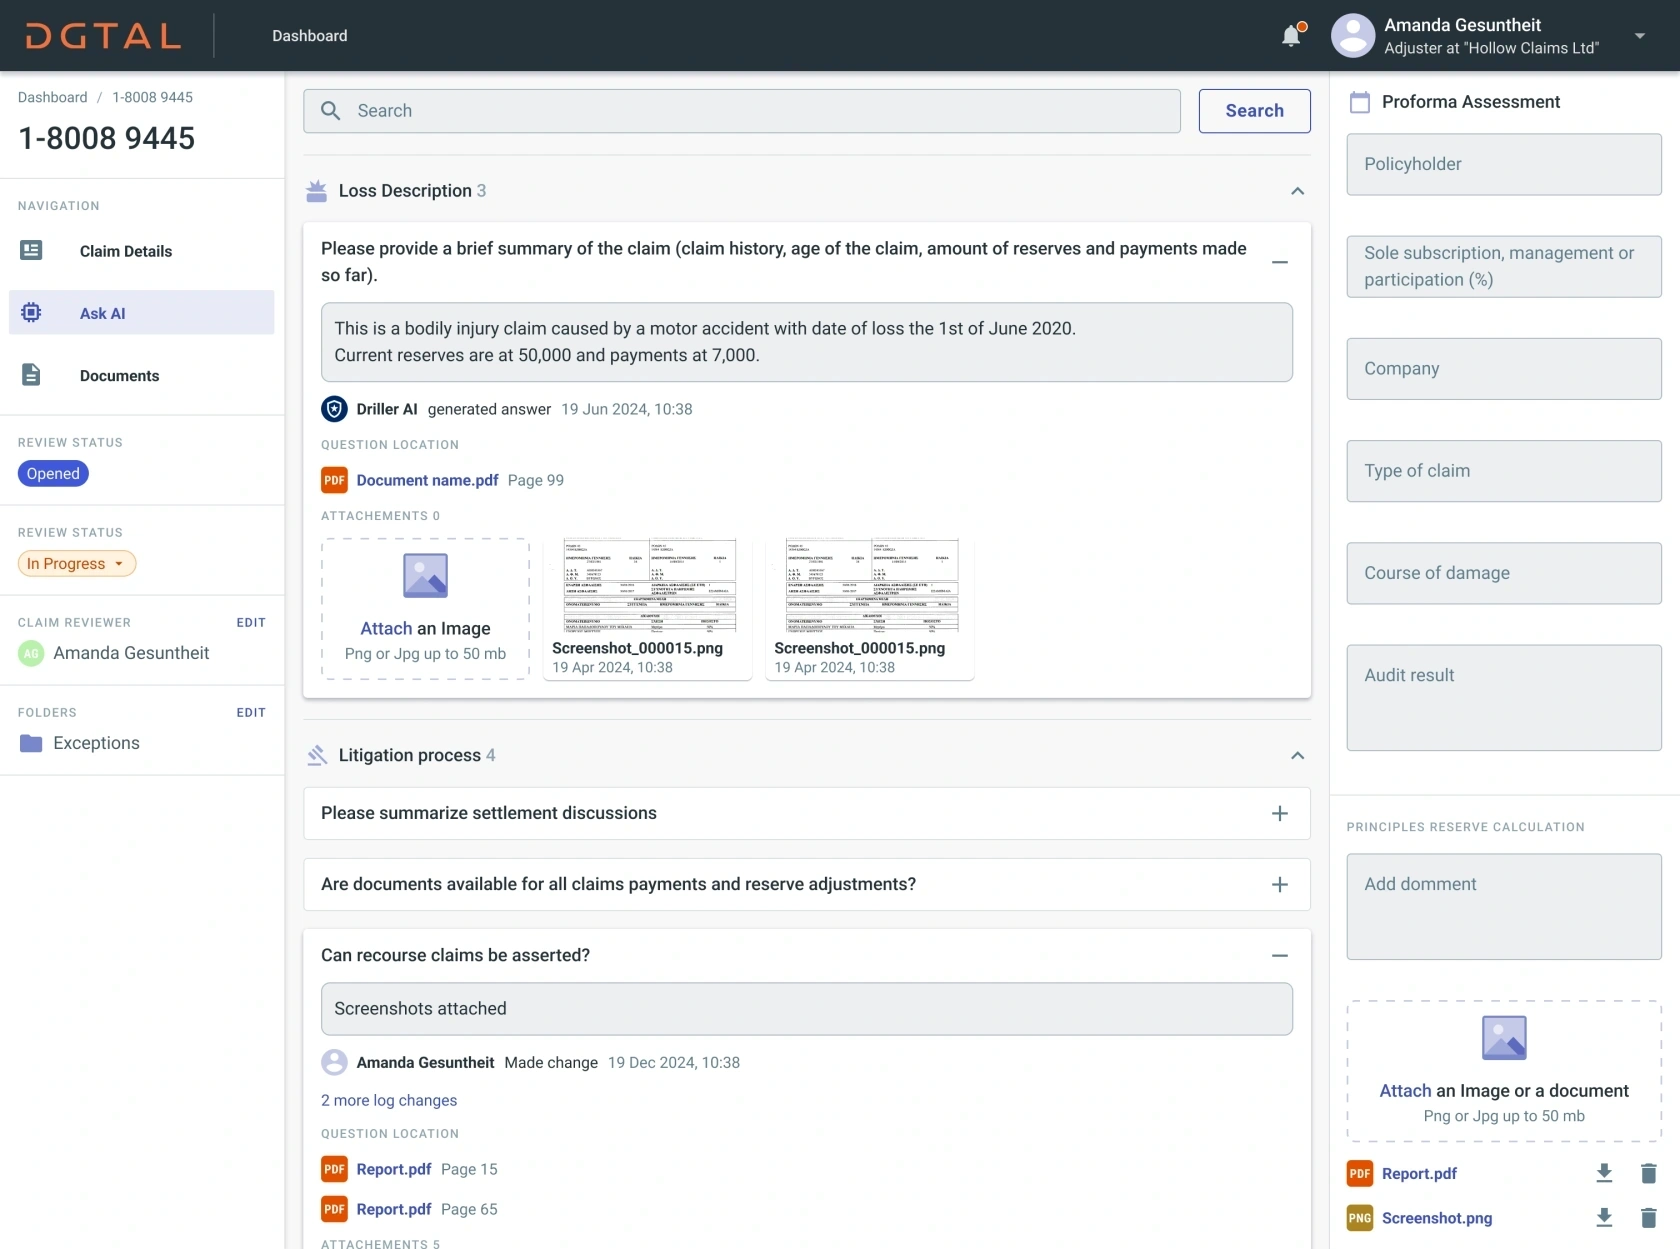Click the DGTAL logo
The width and height of the screenshot is (1680, 1249).
click(104, 36)
